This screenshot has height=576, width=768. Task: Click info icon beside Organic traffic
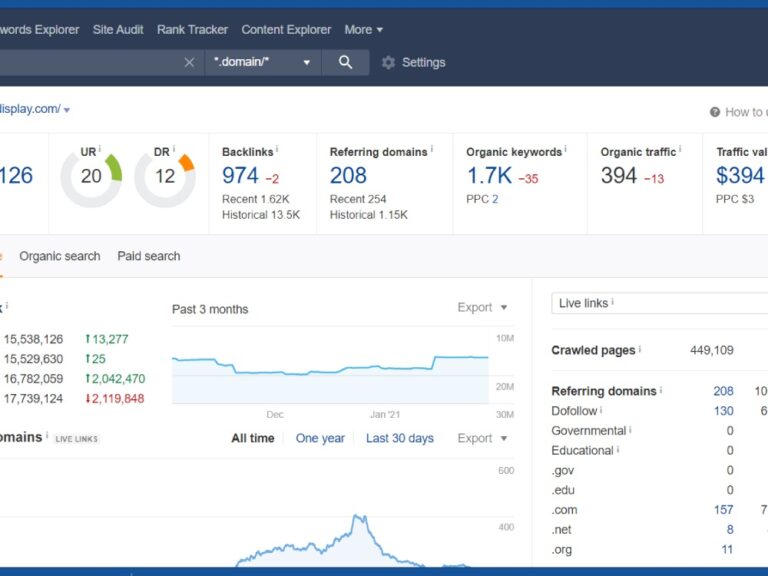[680, 148]
